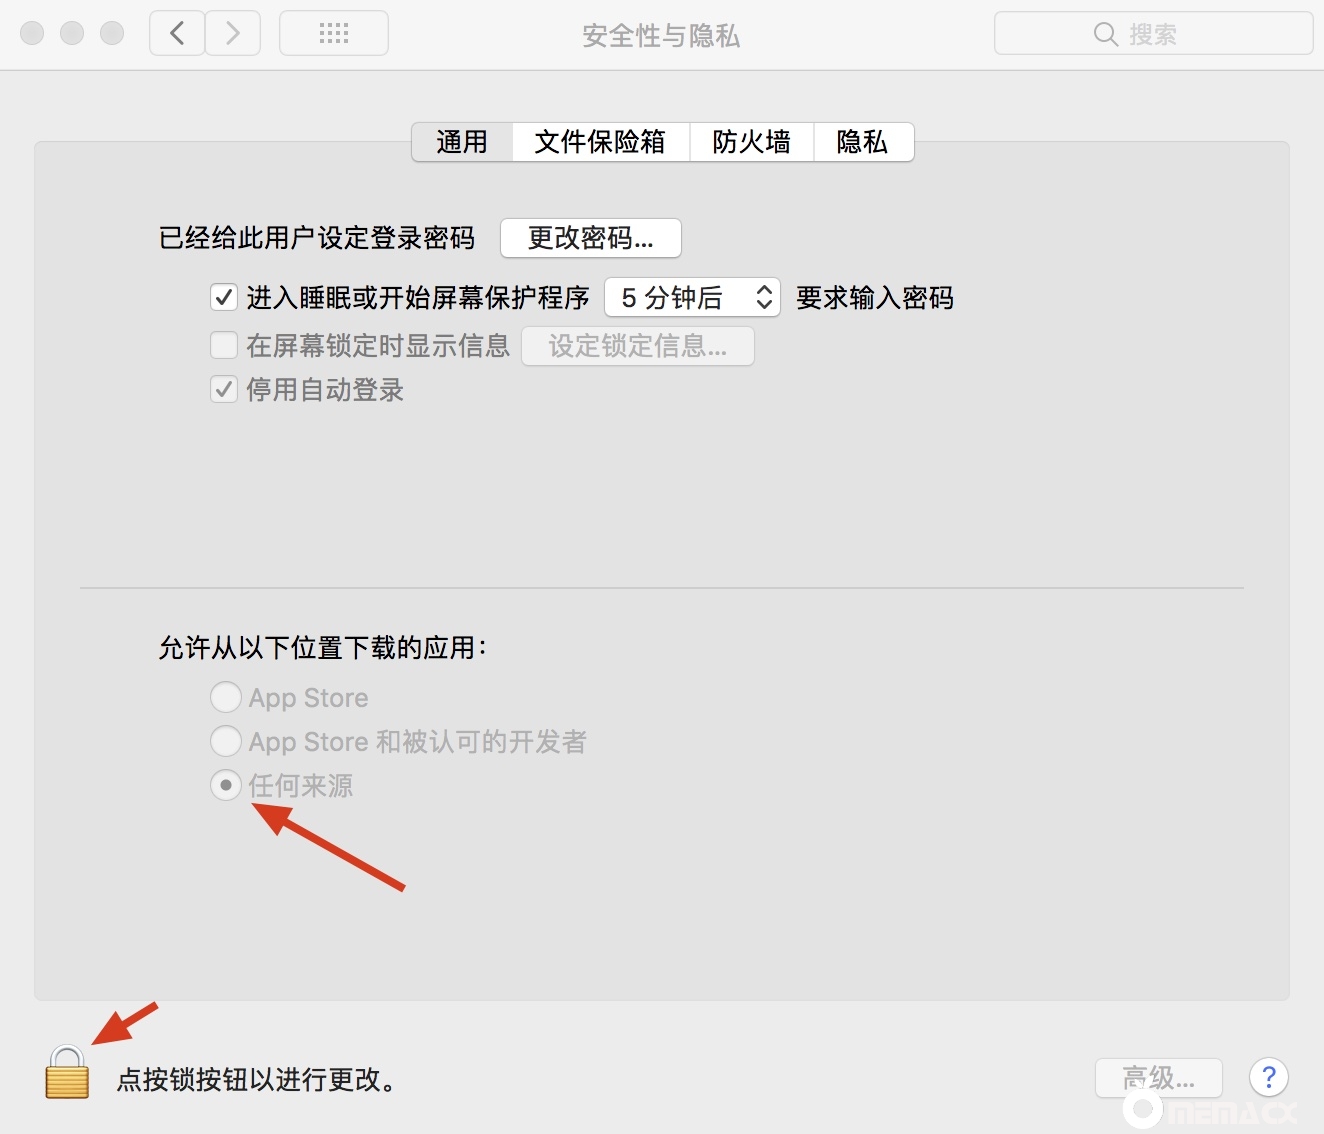Select the App Store radio option

pyautogui.click(x=226, y=697)
